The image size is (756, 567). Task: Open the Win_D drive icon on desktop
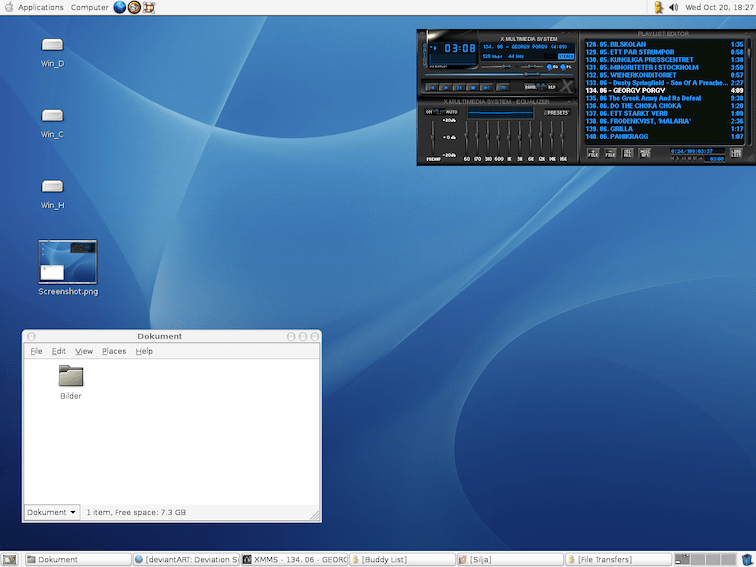[52, 45]
